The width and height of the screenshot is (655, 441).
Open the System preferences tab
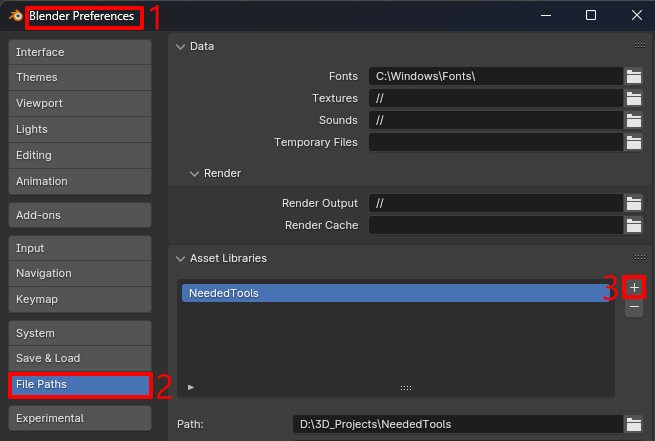[80, 333]
